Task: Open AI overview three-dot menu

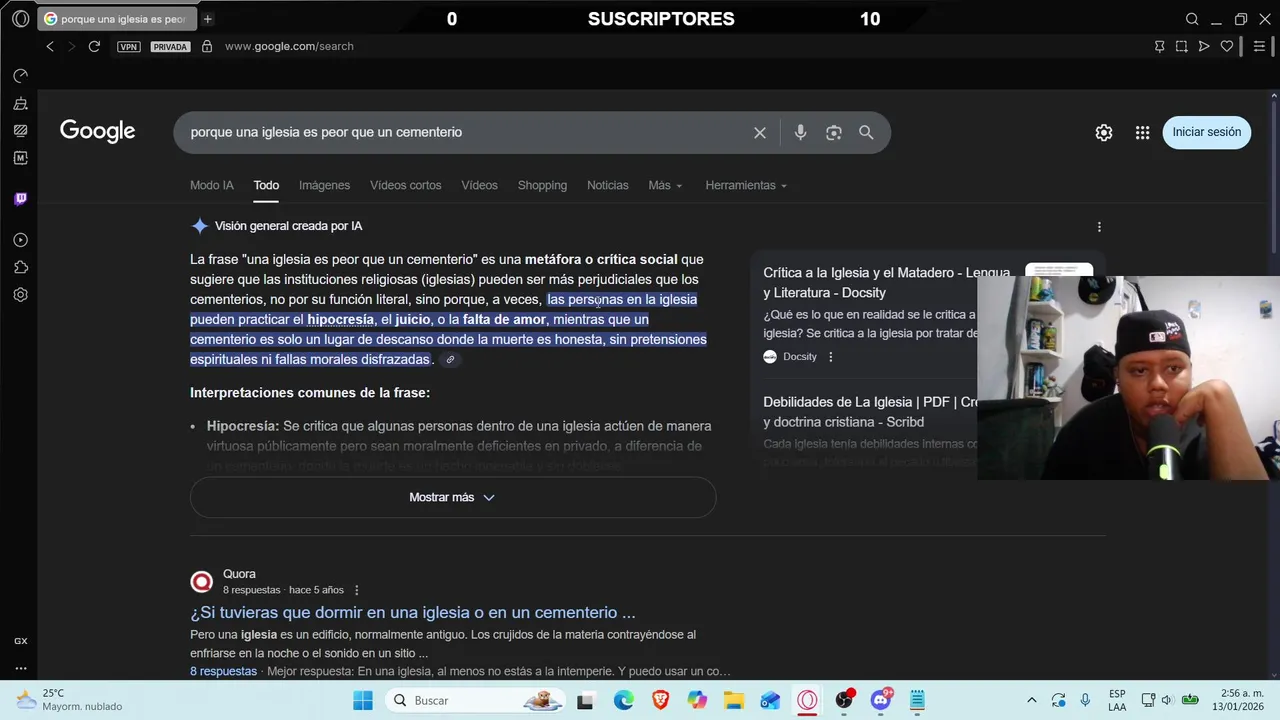Action: coord(1099,227)
